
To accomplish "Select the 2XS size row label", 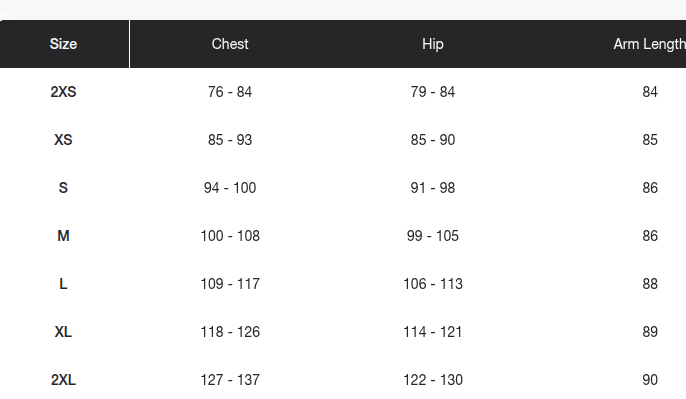I will [63, 92].
